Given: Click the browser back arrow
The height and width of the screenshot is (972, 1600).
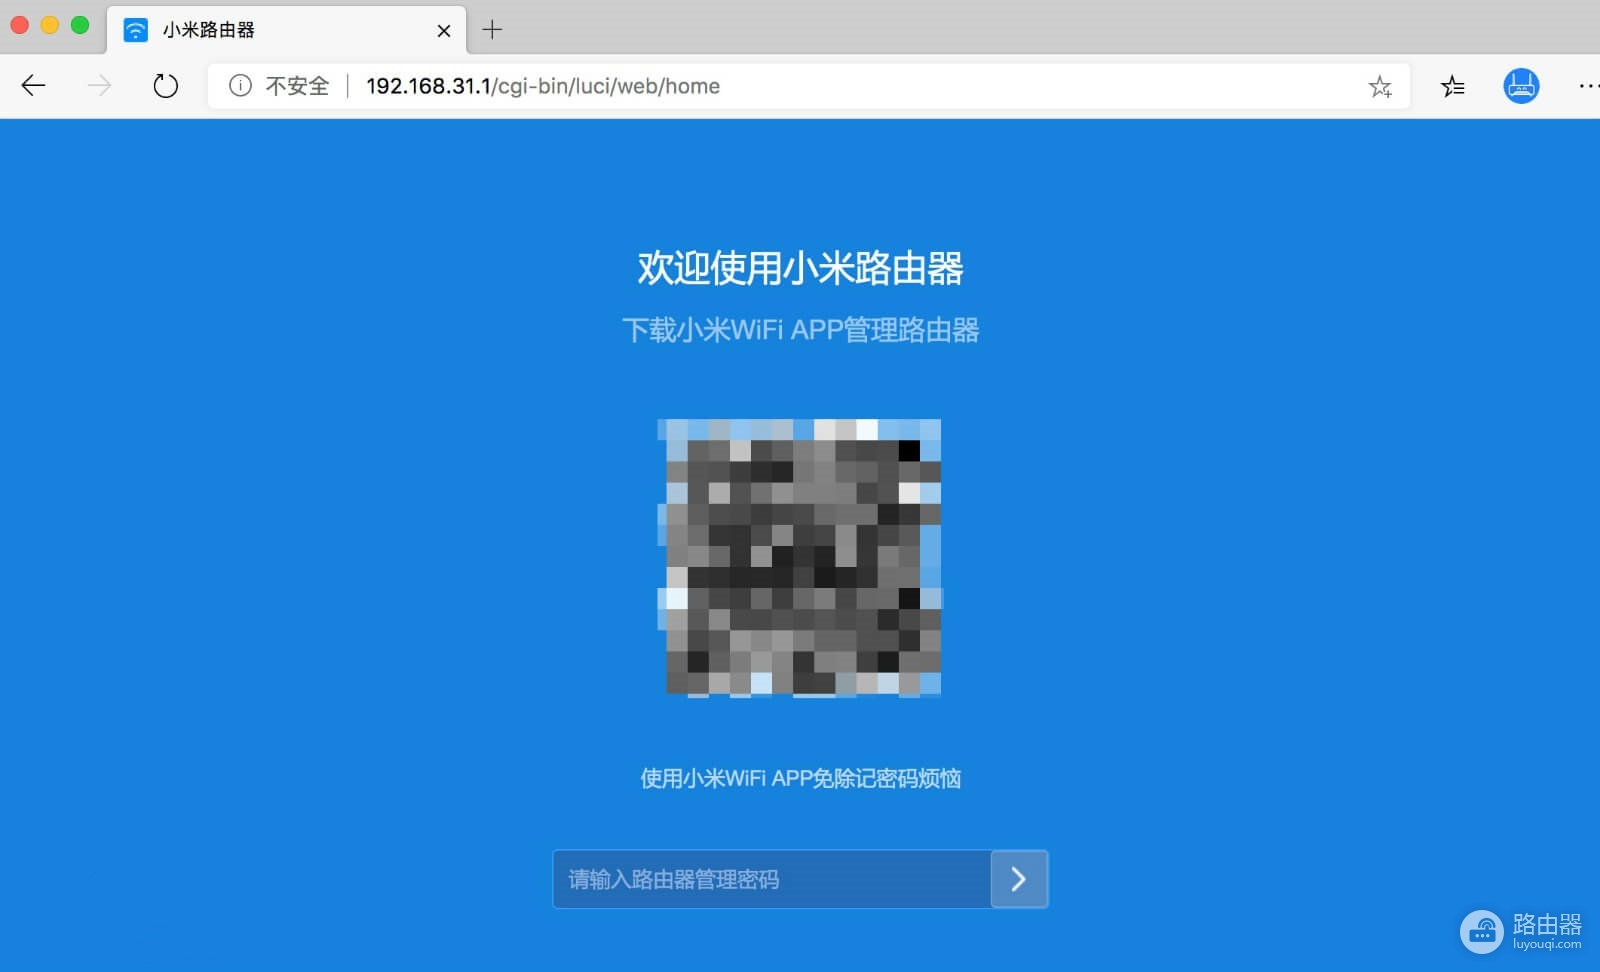Looking at the screenshot, I should tap(34, 86).
